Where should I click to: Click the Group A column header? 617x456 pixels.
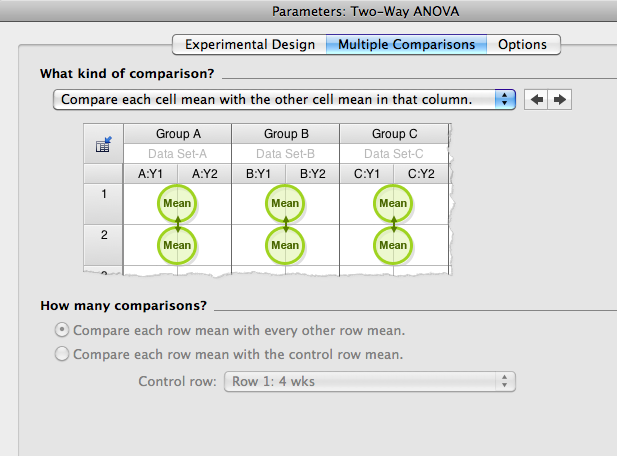point(178,134)
